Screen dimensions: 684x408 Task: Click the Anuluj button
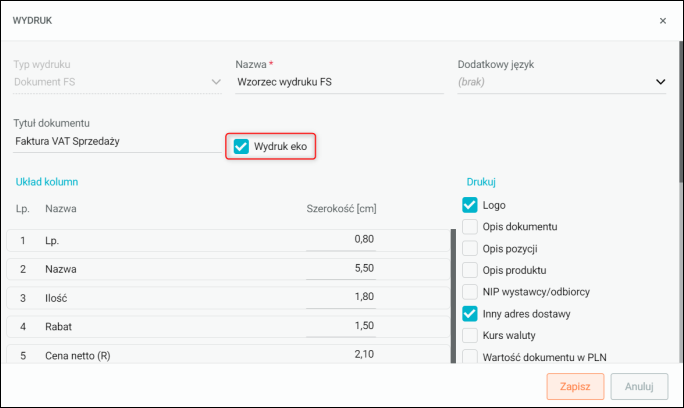639,386
